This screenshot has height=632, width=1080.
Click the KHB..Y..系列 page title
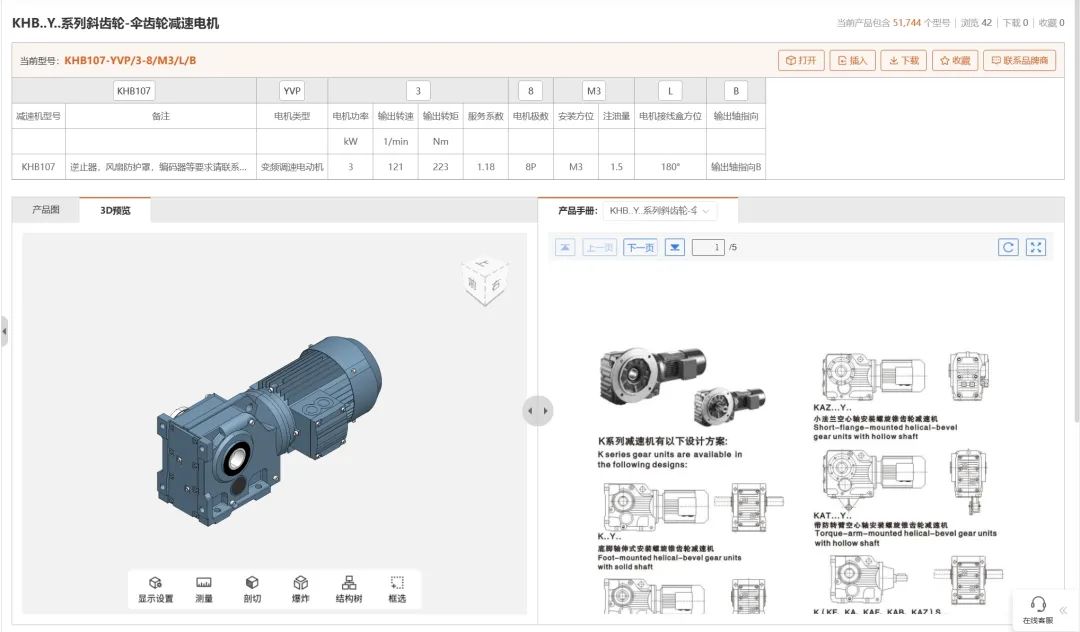pyautogui.click(x=116, y=23)
